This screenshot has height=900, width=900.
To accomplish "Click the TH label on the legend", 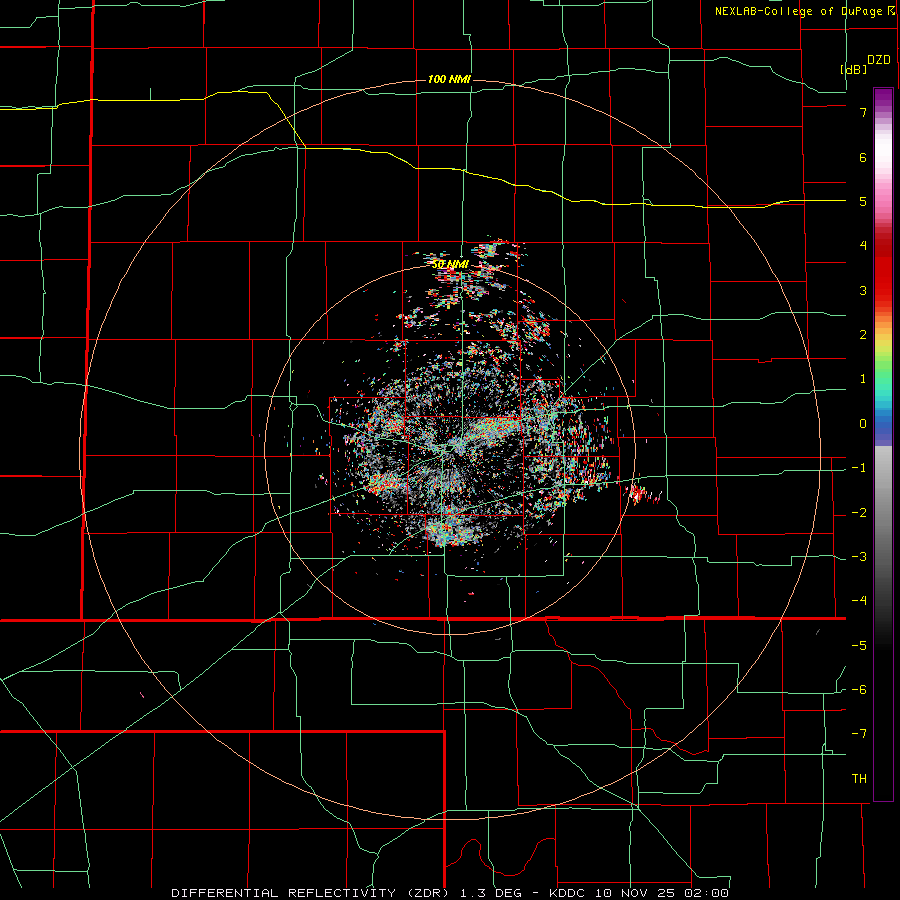I will coord(859,779).
